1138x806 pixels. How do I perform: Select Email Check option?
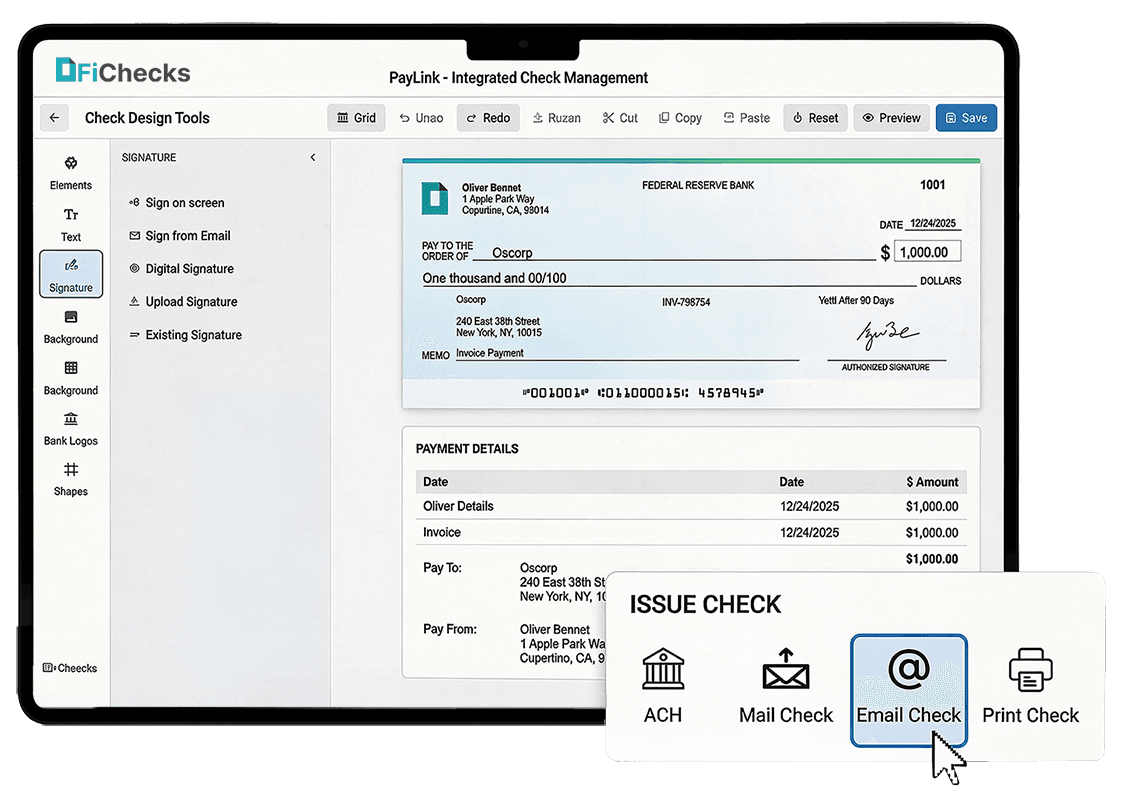[909, 690]
